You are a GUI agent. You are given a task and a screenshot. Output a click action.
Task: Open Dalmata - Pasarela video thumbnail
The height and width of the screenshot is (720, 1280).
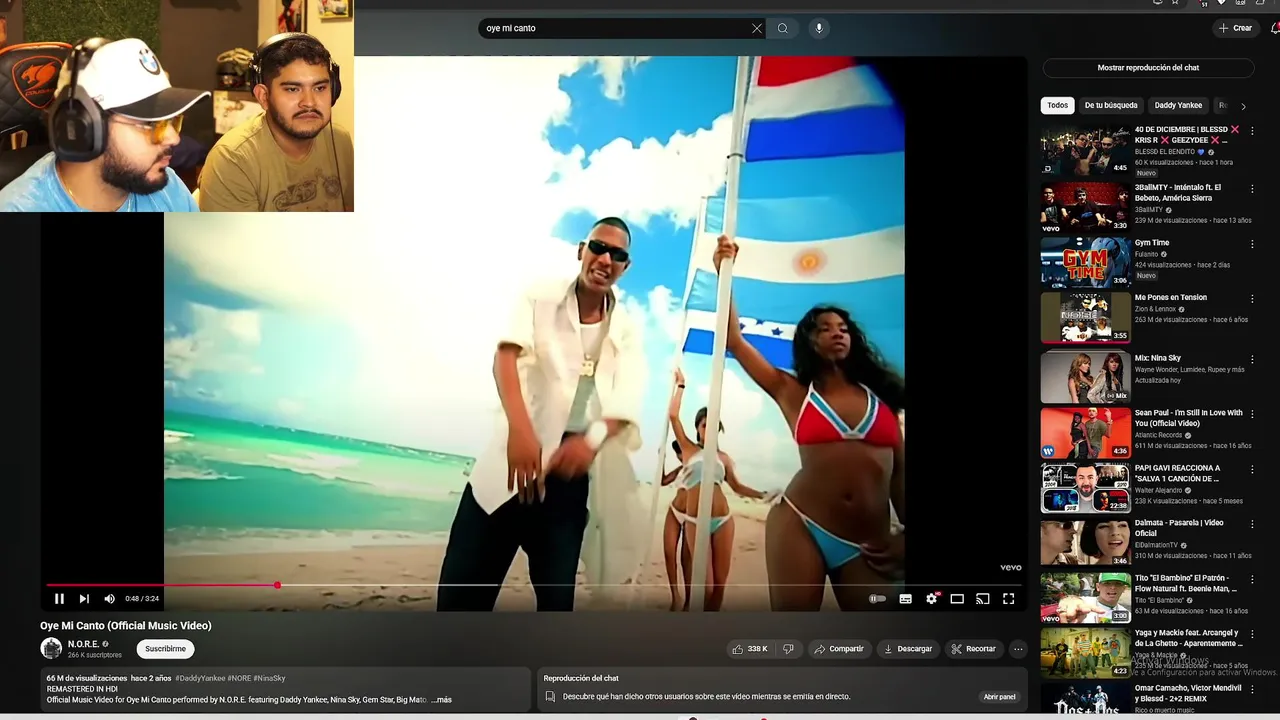tap(1085, 542)
